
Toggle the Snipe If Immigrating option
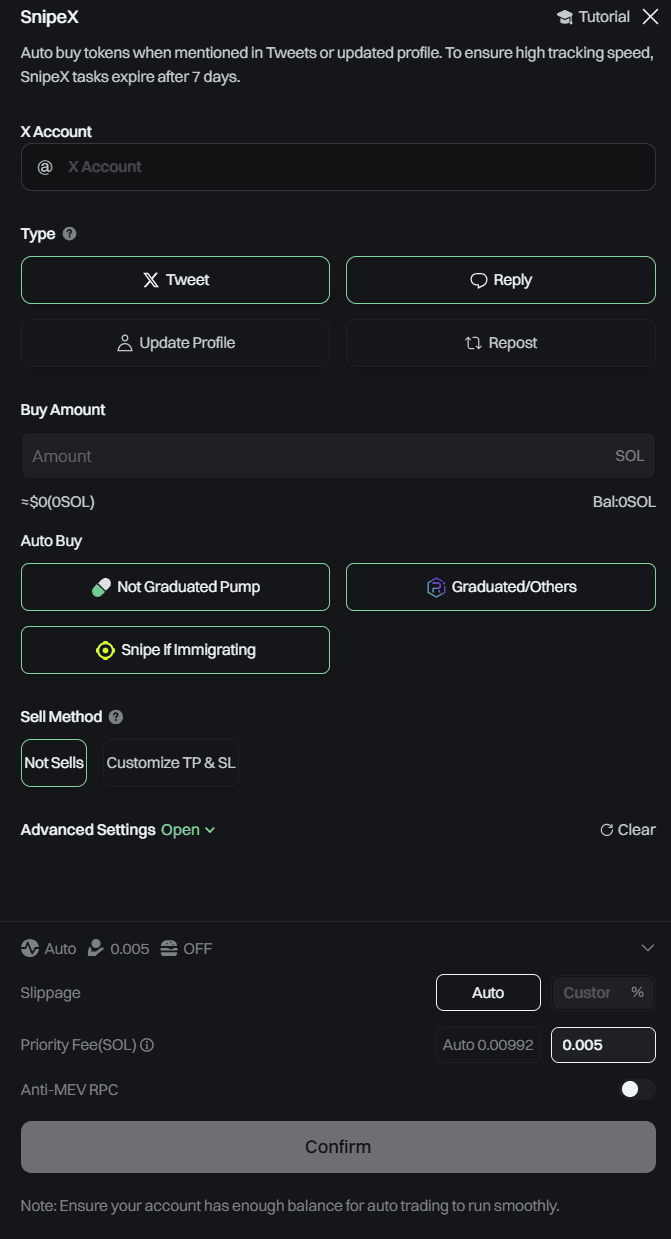pyautogui.click(x=175, y=650)
